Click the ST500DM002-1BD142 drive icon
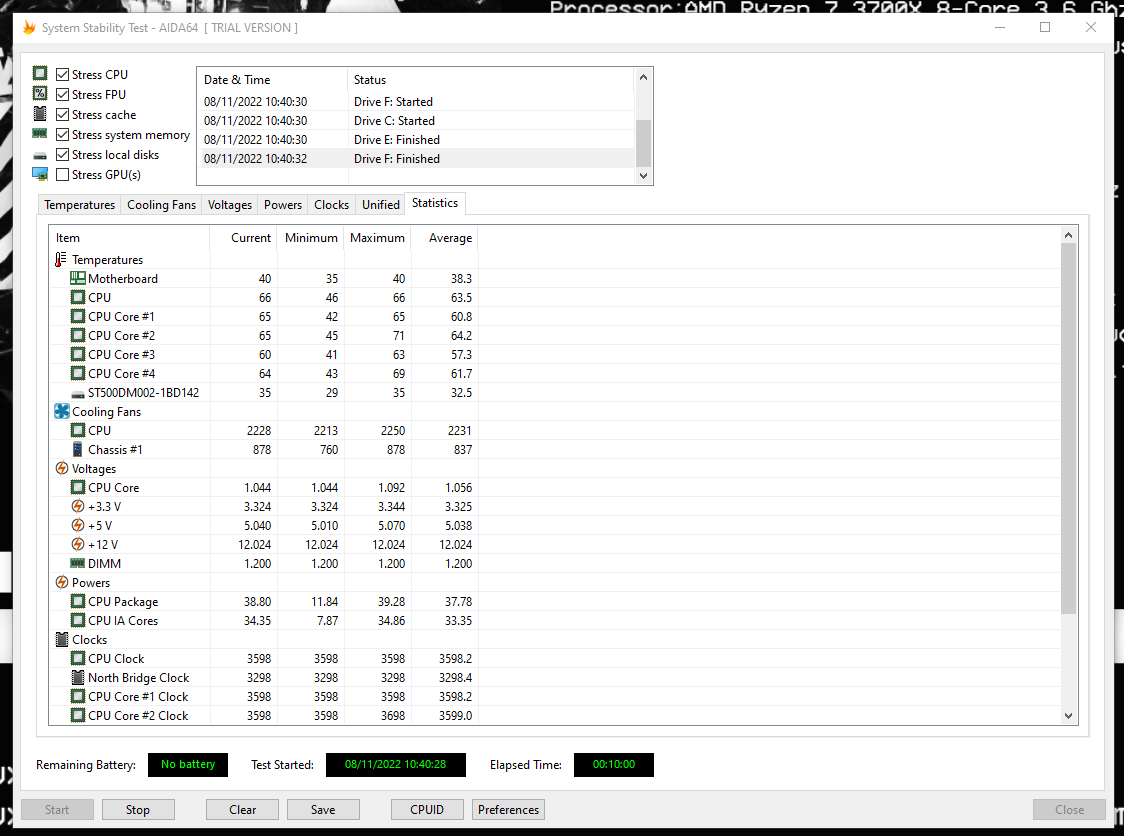This screenshot has width=1124, height=836. (77, 394)
